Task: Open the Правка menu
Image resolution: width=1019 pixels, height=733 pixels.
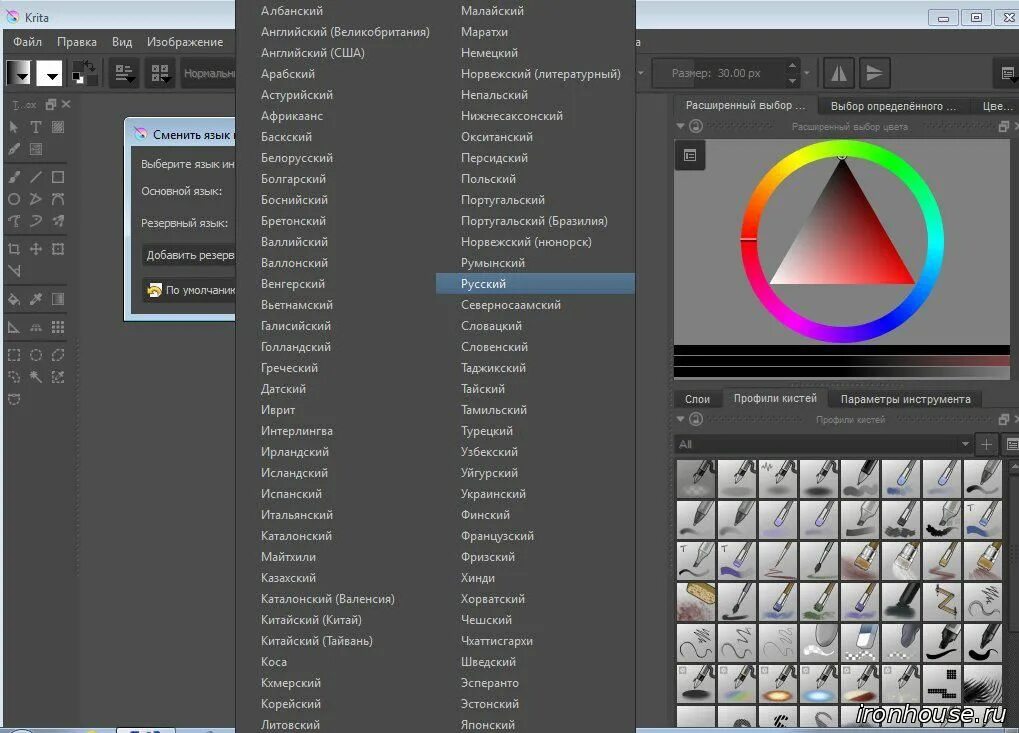Action: click(77, 42)
